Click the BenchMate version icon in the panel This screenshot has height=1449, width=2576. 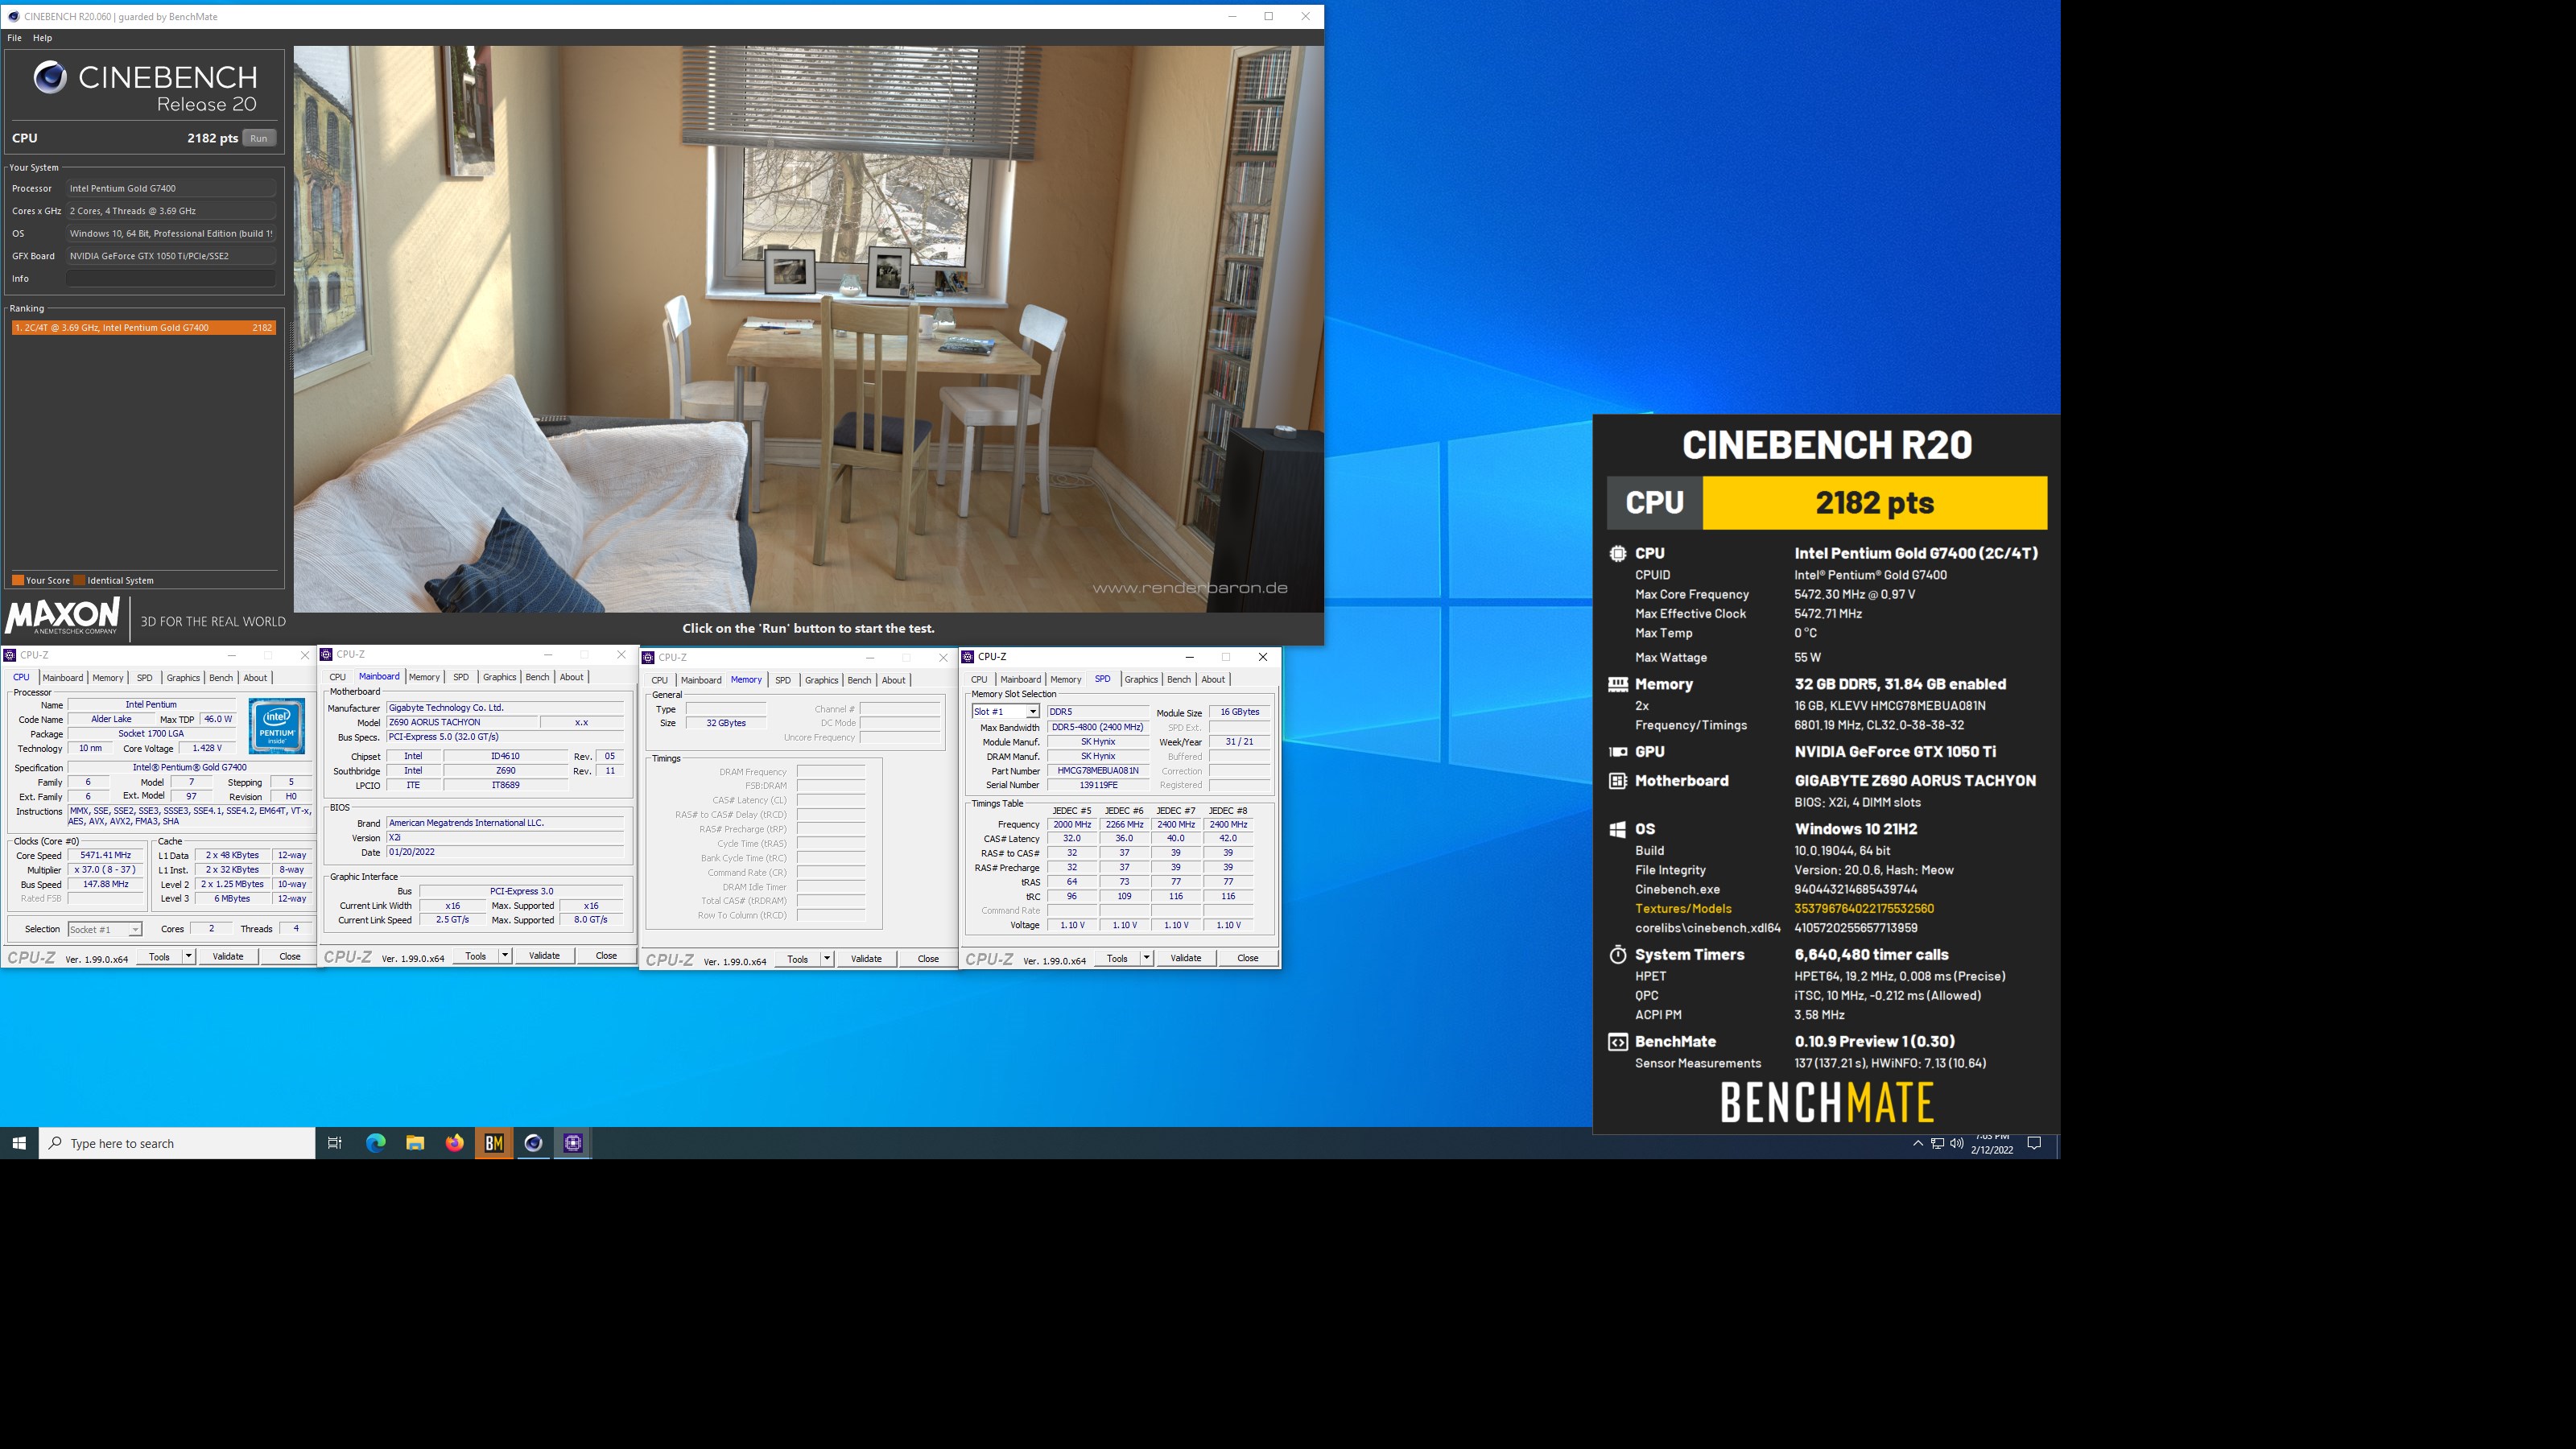[x=1617, y=1042]
